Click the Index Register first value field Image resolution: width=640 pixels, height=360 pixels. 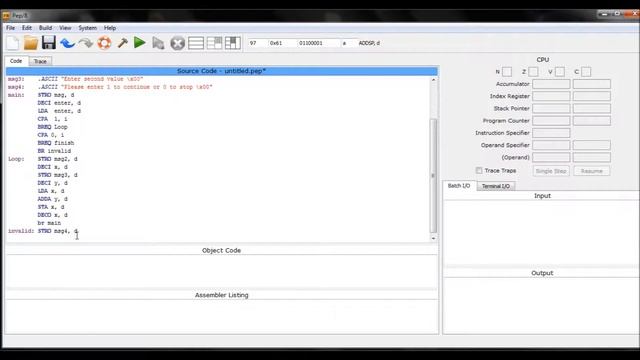[x=551, y=96]
